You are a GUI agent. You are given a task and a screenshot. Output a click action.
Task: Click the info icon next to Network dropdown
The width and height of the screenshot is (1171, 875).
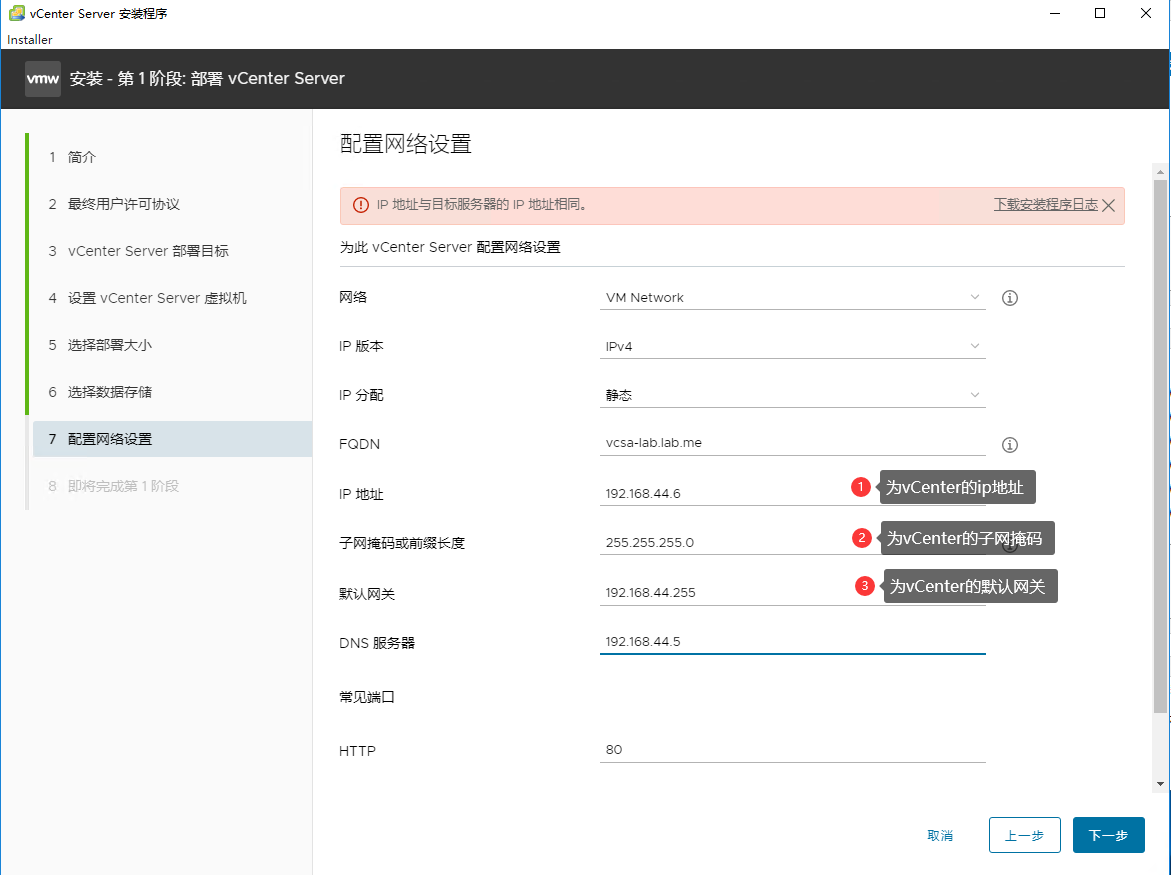(1010, 298)
